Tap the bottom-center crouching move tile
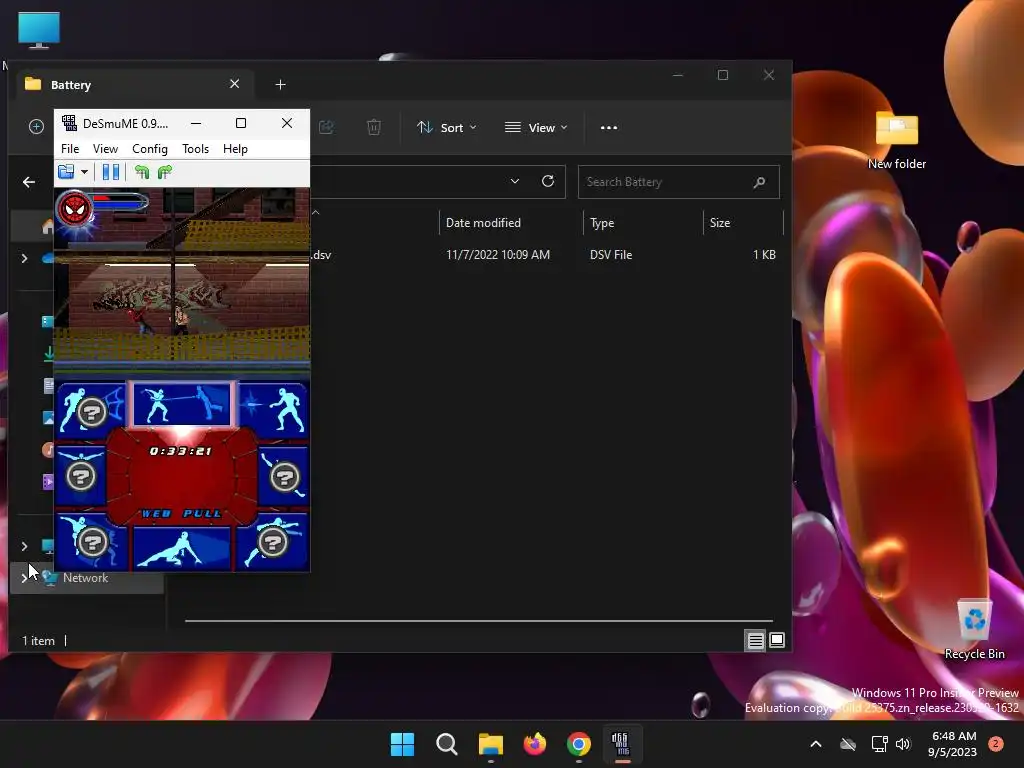 click(182, 548)
